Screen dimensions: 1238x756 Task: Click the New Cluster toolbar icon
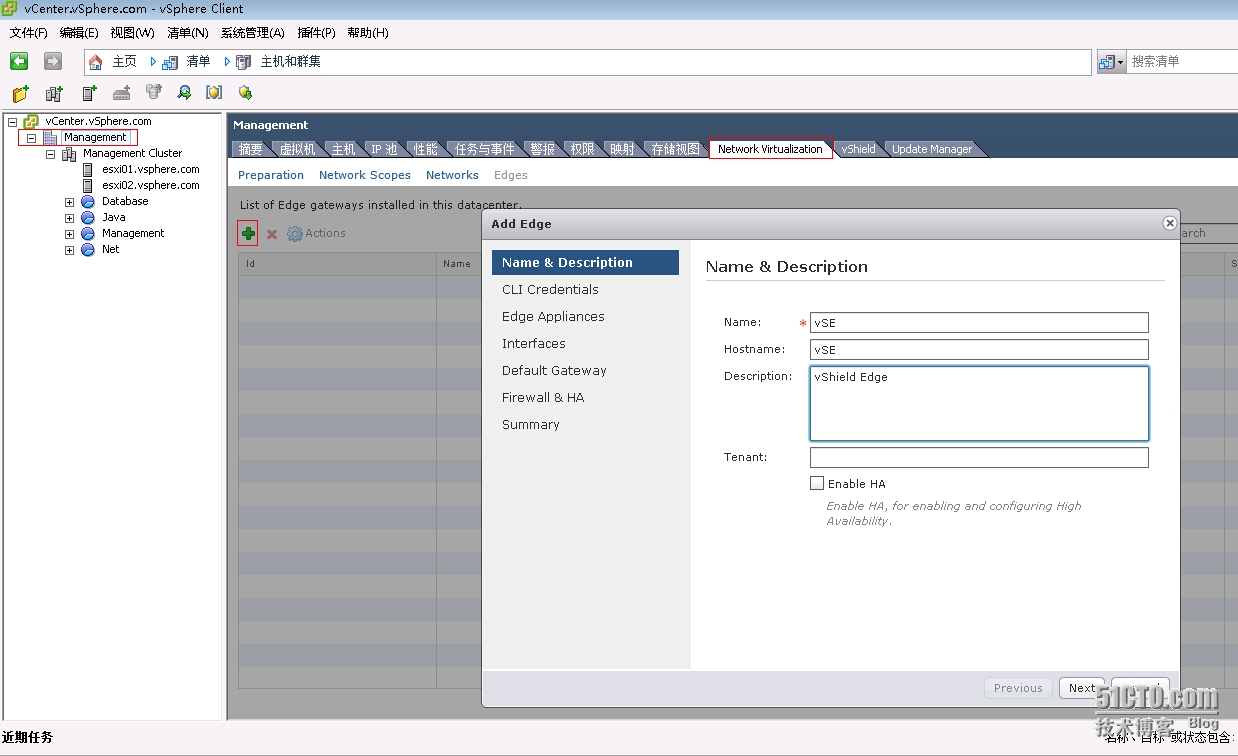(x=55, y=93)
